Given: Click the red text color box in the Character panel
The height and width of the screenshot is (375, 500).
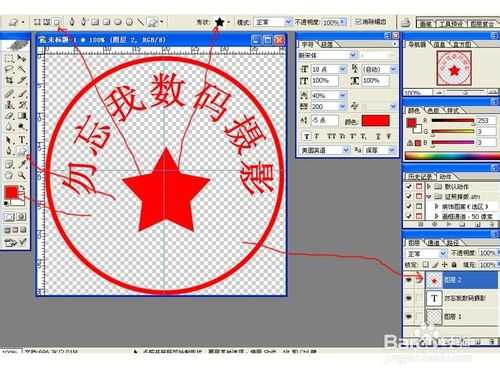Looking at the screenshot, I should (375, 121).
